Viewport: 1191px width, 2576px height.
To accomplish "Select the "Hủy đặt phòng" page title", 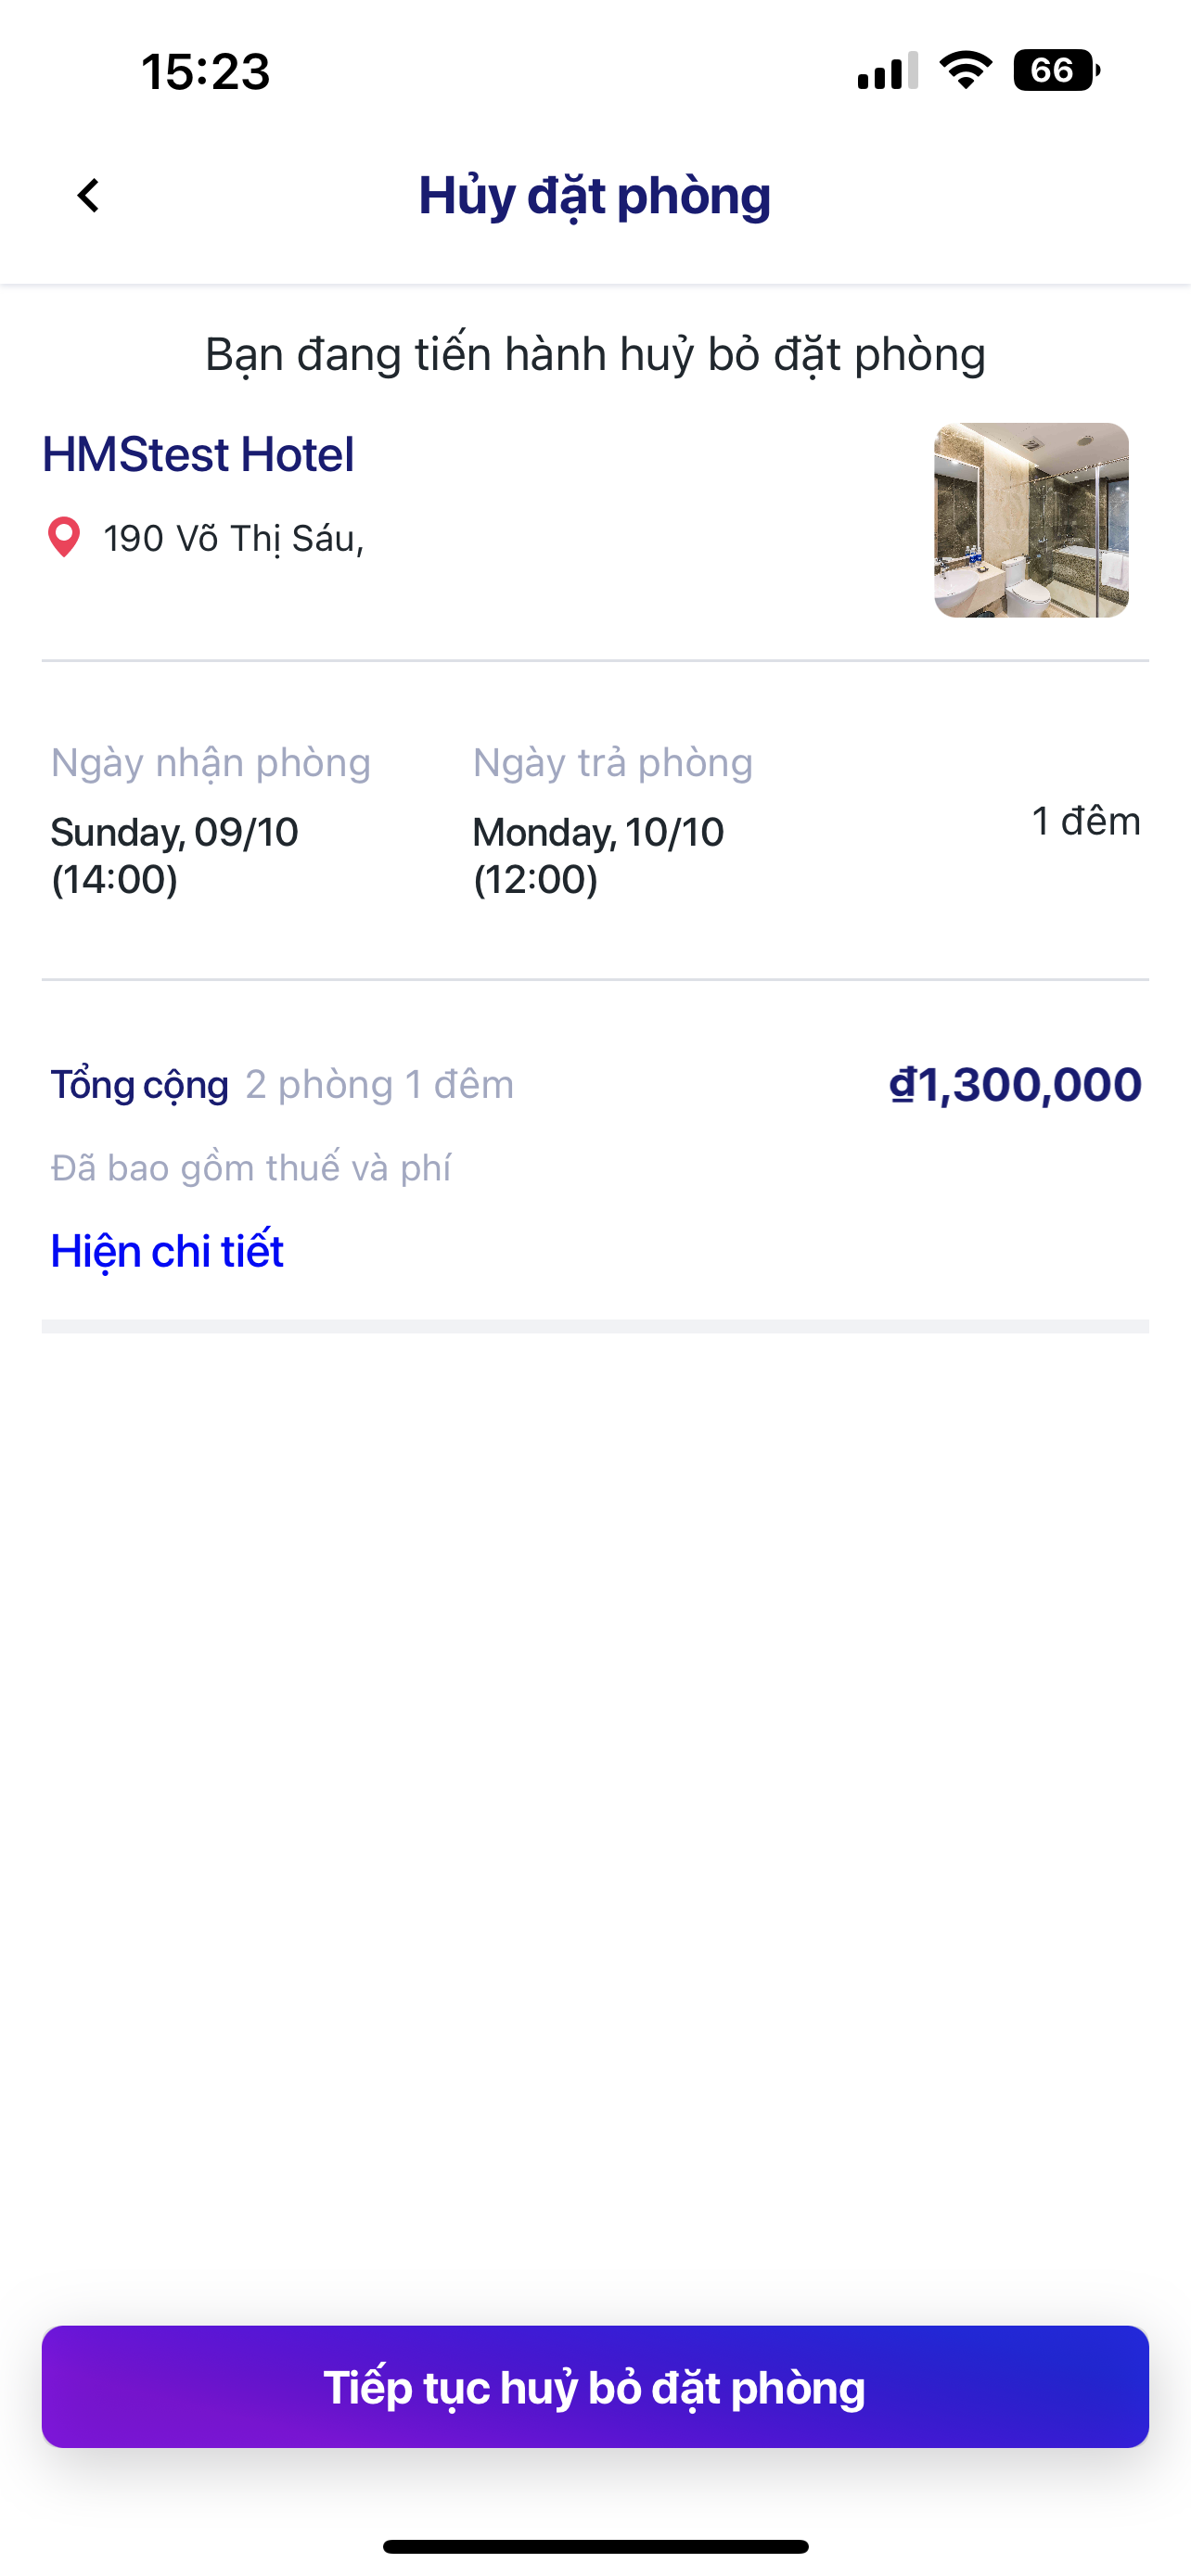I will click(595, 196).
